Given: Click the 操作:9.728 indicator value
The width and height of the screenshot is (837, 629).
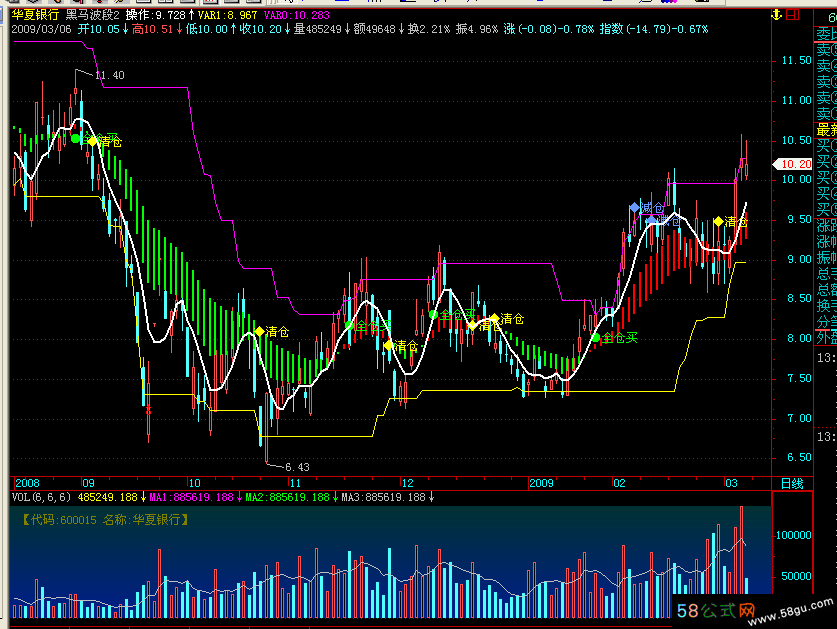Looking at the screenshot, I should (x=155, y=15).
